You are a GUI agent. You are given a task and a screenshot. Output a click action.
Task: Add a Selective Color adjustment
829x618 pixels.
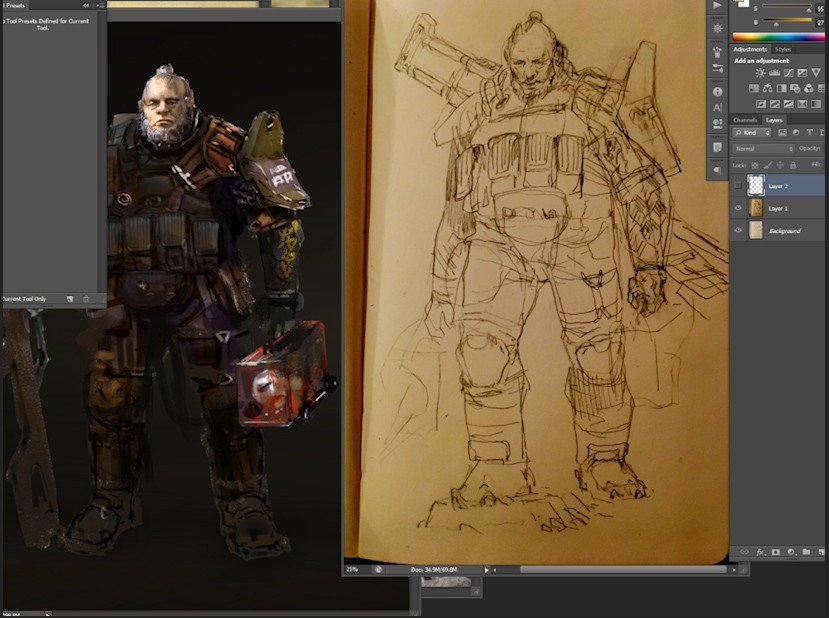802,104
